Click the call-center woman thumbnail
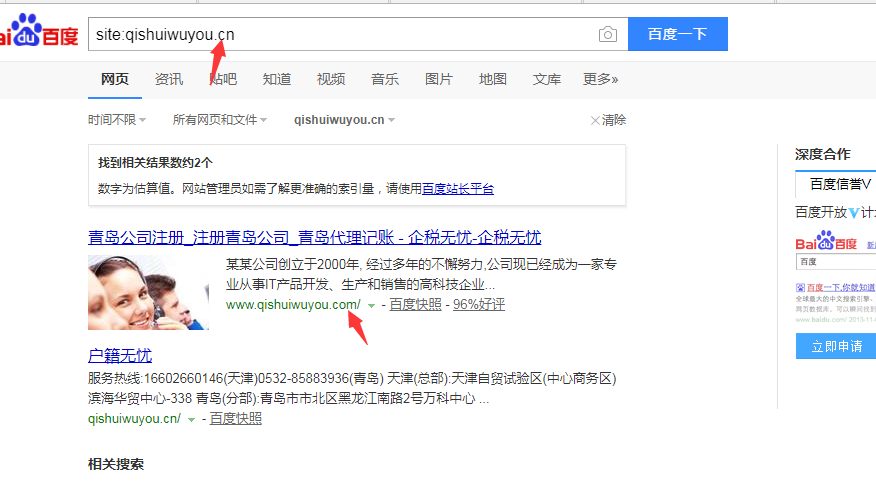Screen dimensions: 876x483 click(x=148, y=293)
